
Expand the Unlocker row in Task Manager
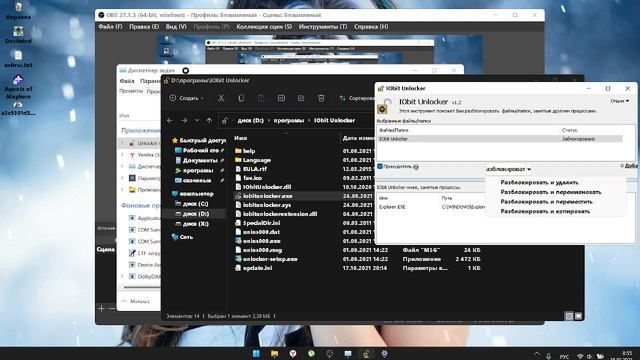click(122, 143)
